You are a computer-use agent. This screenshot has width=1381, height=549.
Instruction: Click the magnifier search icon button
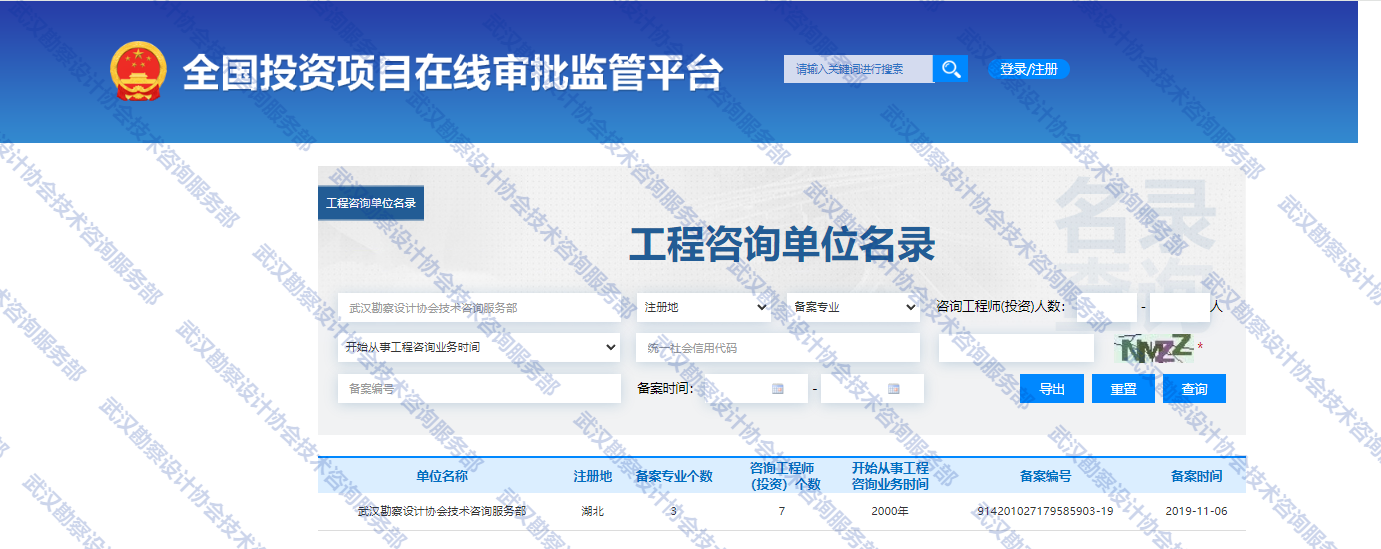(x=950, y=69)
